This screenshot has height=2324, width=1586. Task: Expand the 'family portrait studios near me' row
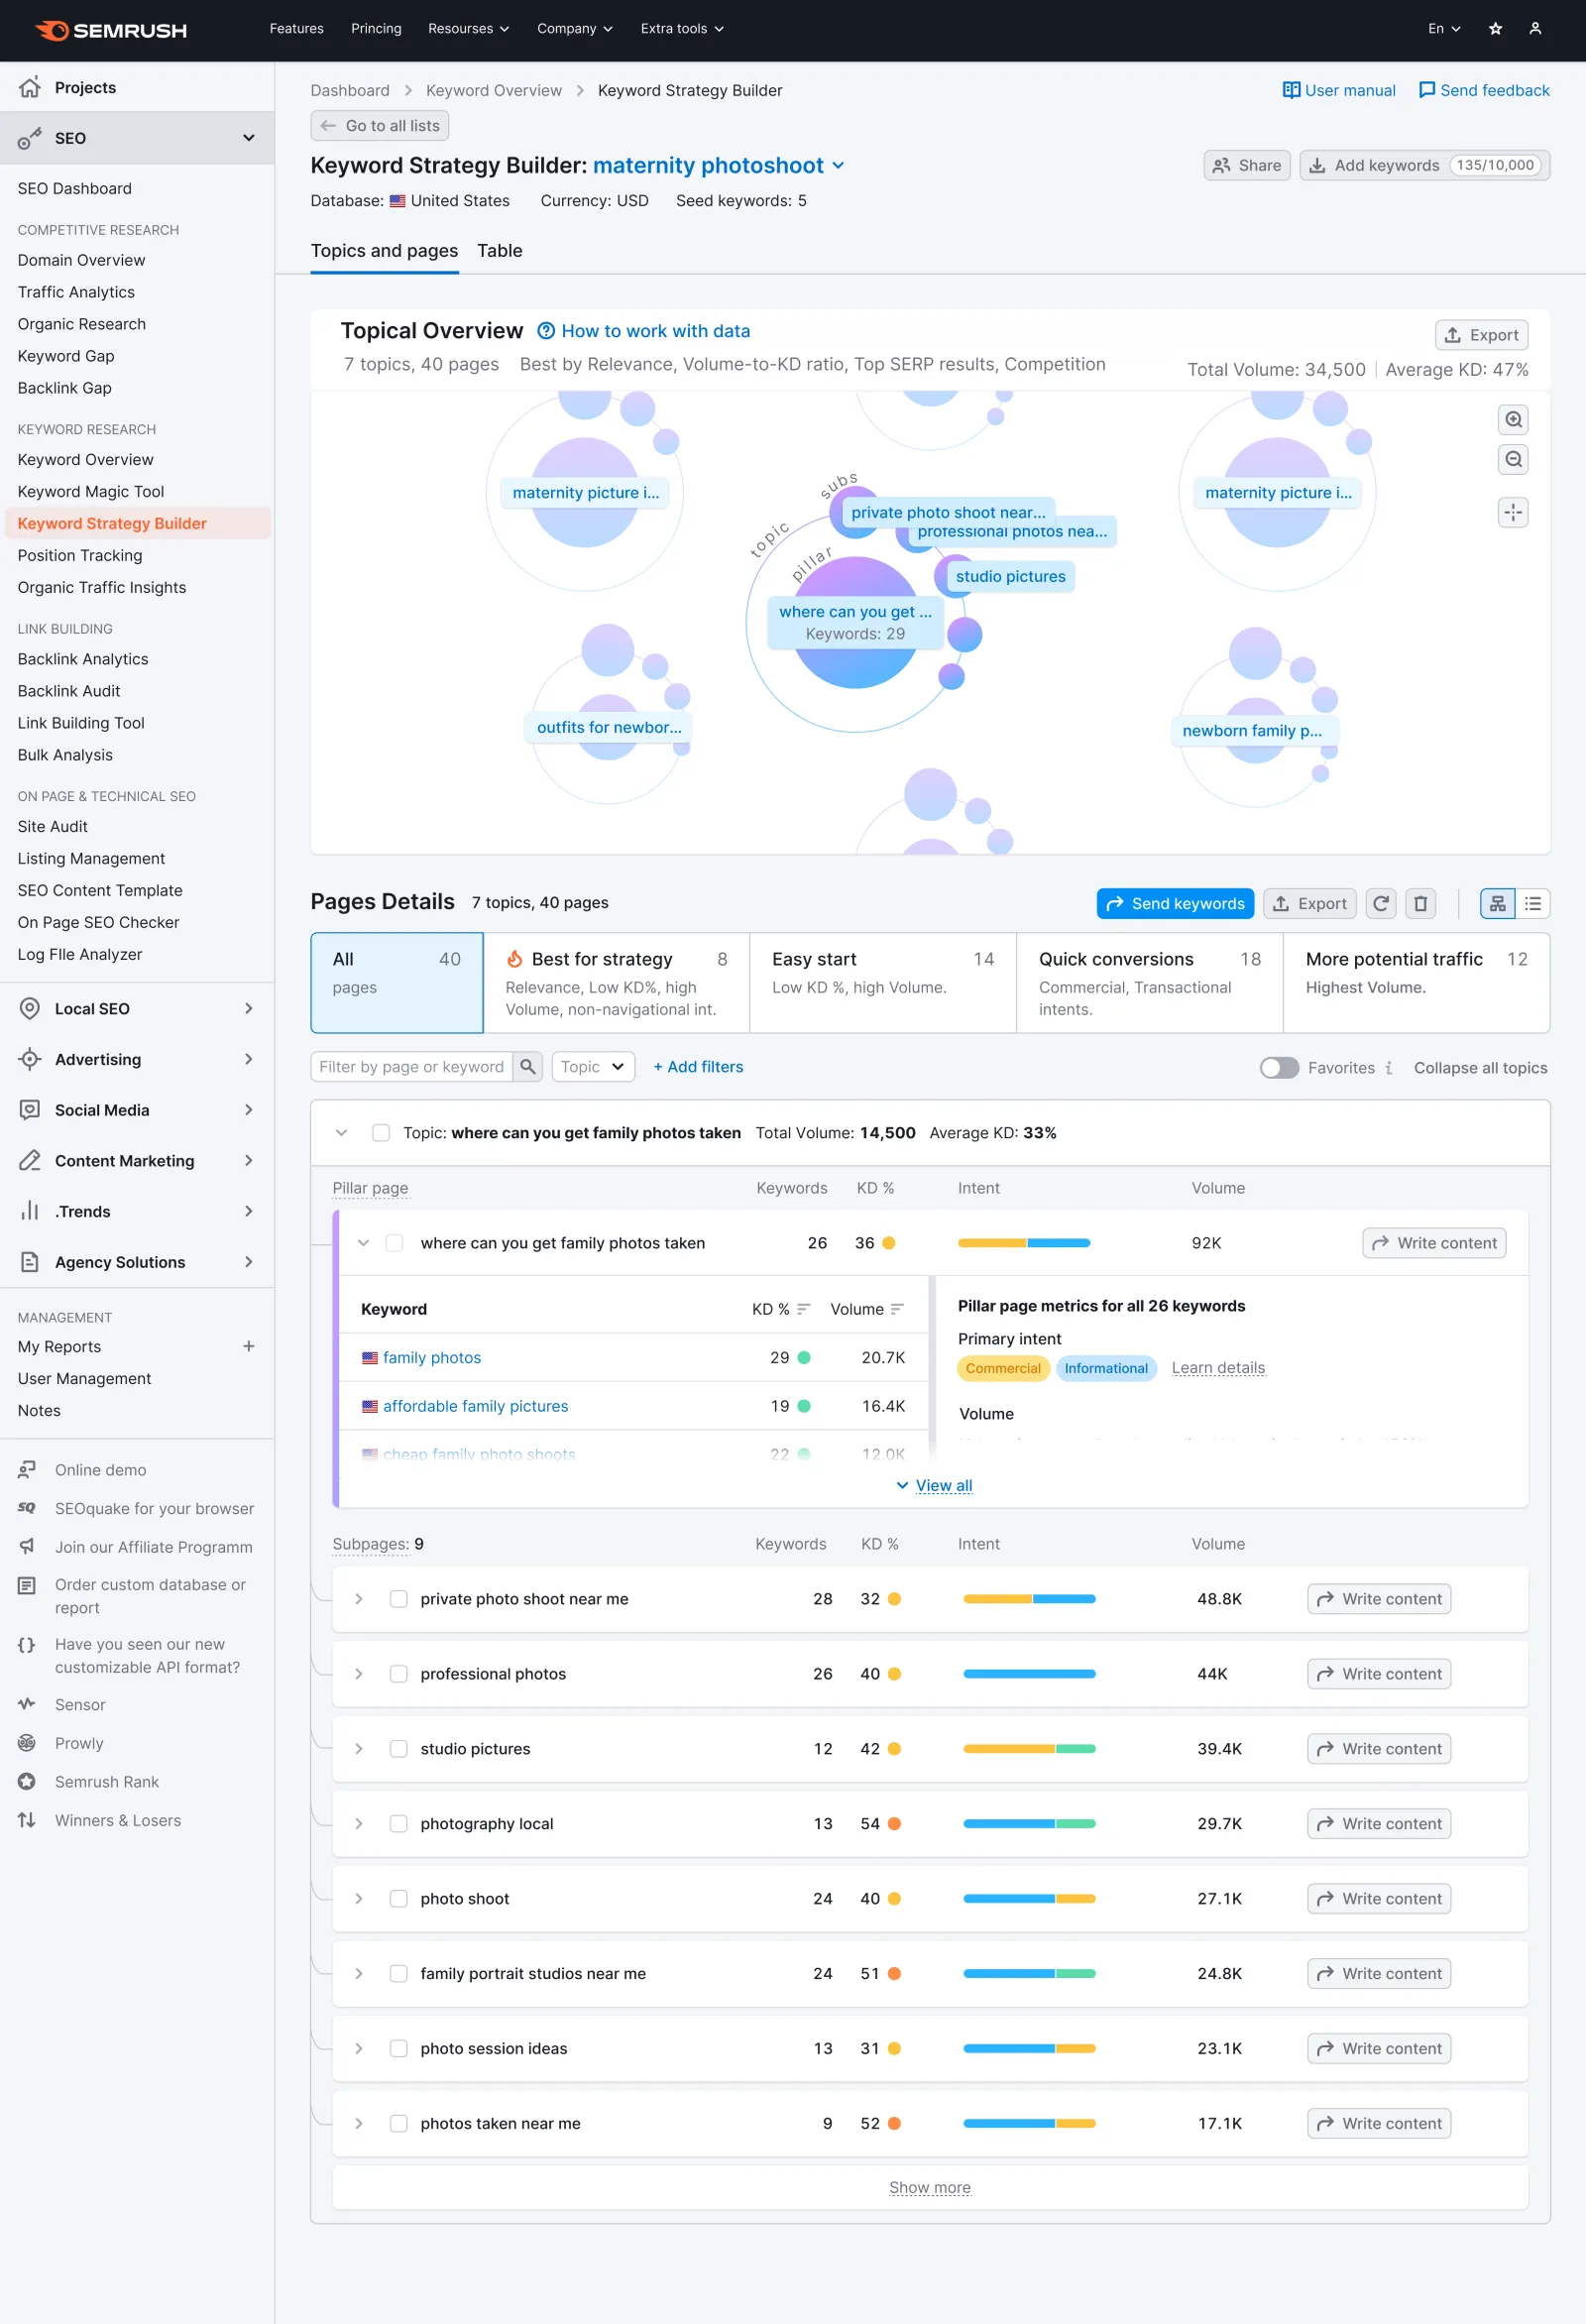coord(359,1974)
